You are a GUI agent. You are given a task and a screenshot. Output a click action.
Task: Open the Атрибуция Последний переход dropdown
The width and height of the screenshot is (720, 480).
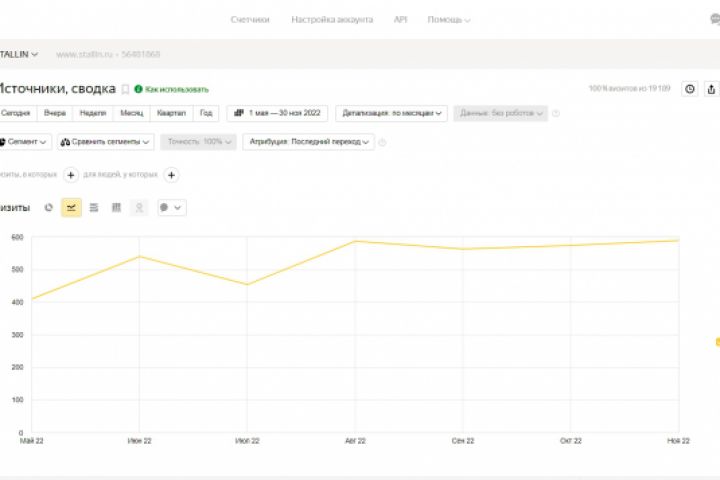[309, 142]
